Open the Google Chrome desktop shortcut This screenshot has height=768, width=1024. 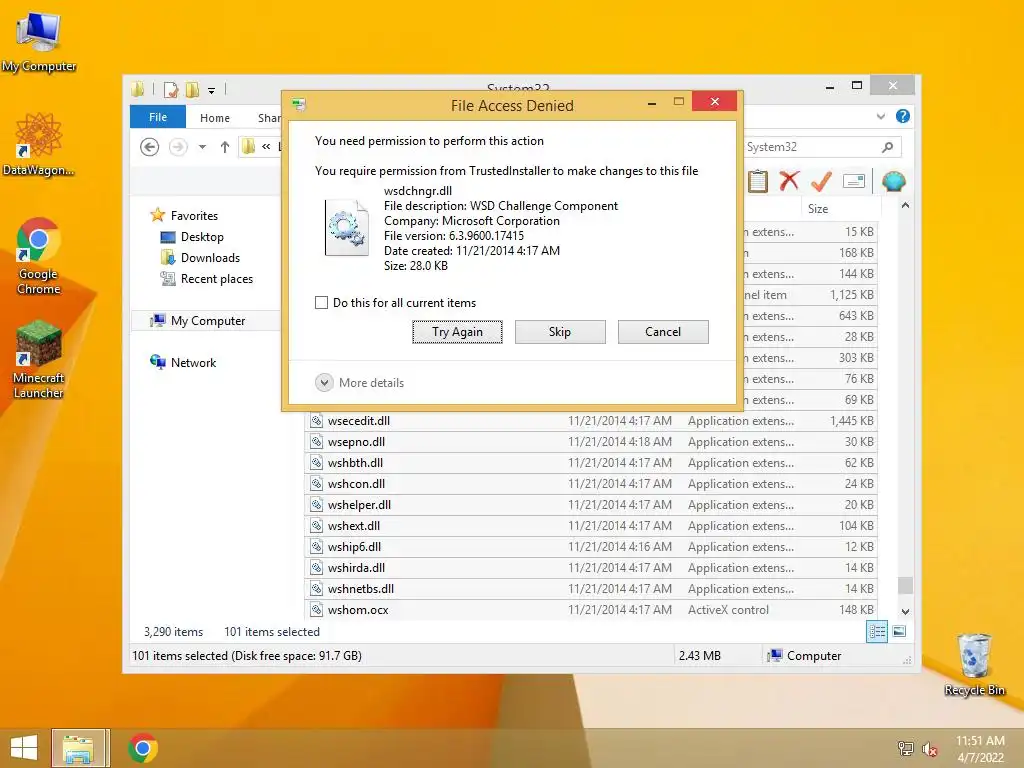(38, 256)
